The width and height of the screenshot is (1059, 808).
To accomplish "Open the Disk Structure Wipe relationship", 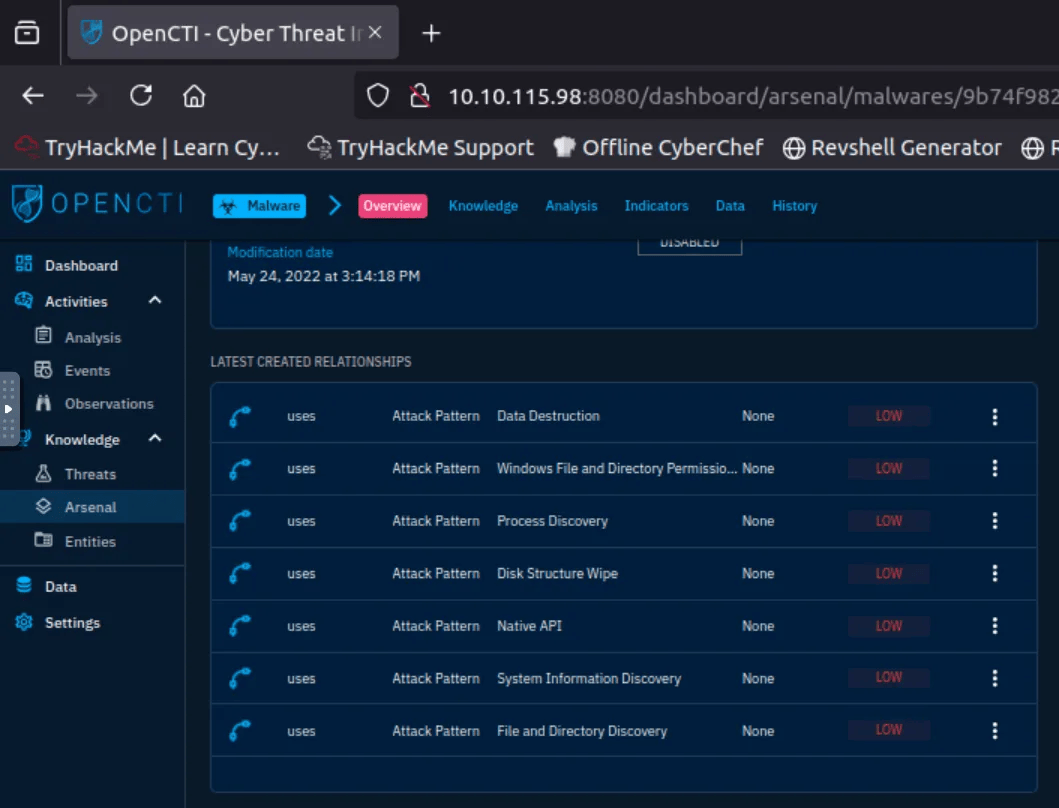I will tap(557, 574).
